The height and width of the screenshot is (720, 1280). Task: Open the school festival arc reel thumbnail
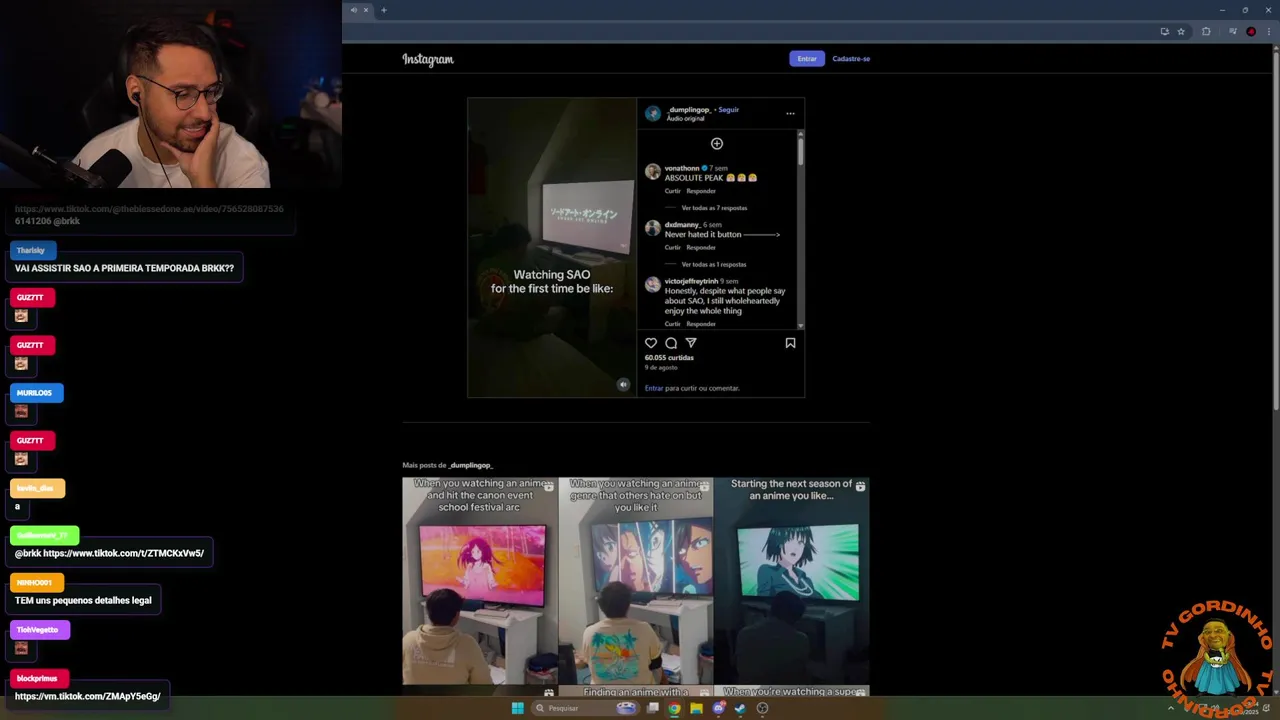tap(480, 581)
